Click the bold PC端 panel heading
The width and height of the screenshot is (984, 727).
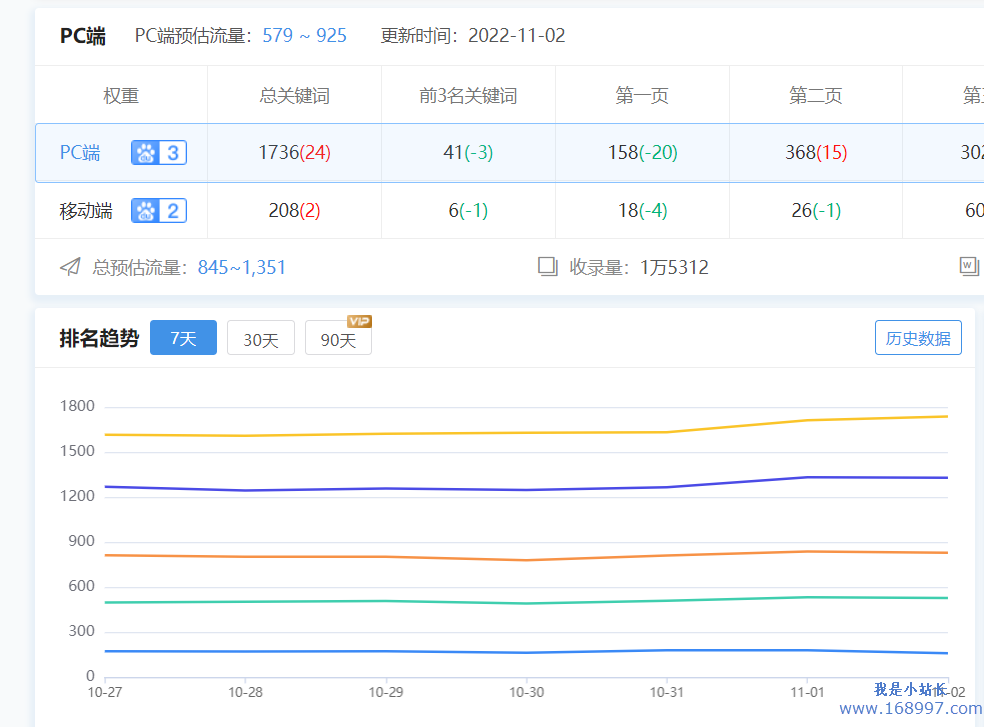tap(83, 36)
